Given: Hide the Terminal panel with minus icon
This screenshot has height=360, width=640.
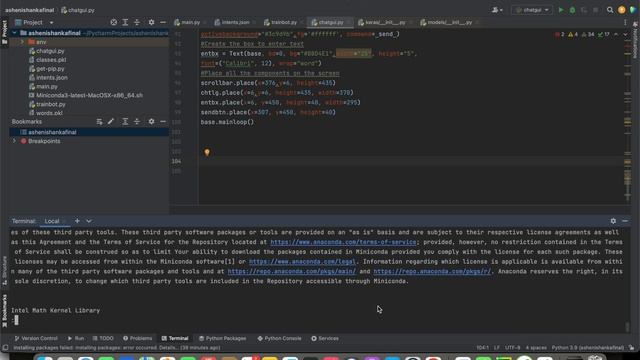Looking at the screenshot, I should pyautogui.click(x=625, y=221).
